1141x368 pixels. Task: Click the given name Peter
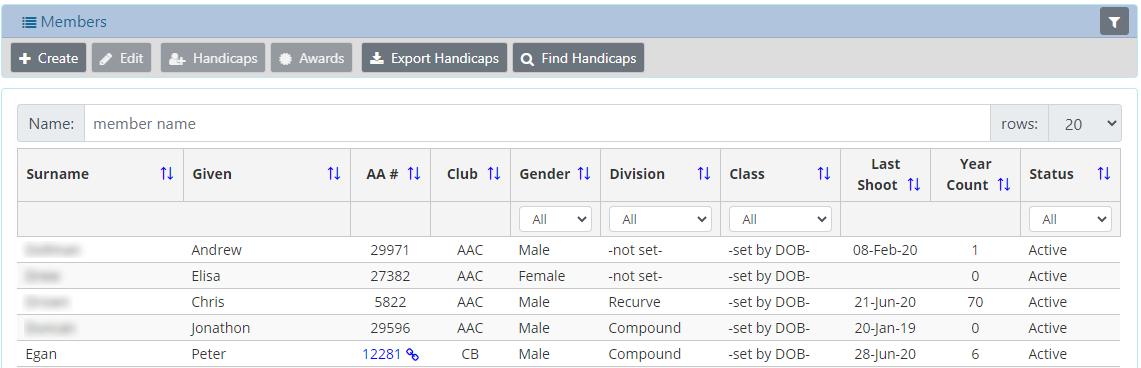click(209, 354)
